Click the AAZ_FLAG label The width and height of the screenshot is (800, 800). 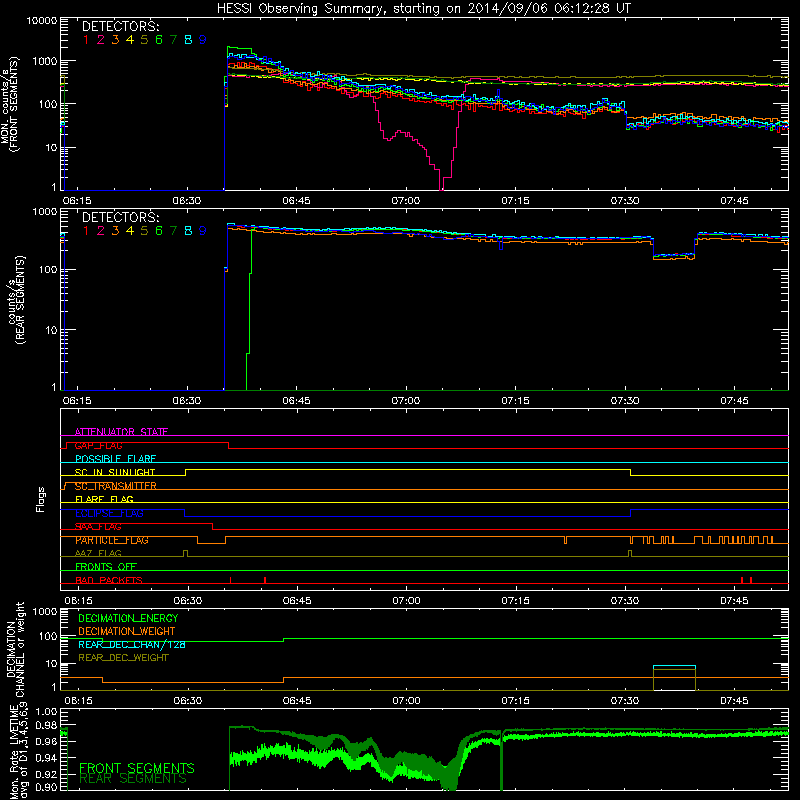click(98, 554)
